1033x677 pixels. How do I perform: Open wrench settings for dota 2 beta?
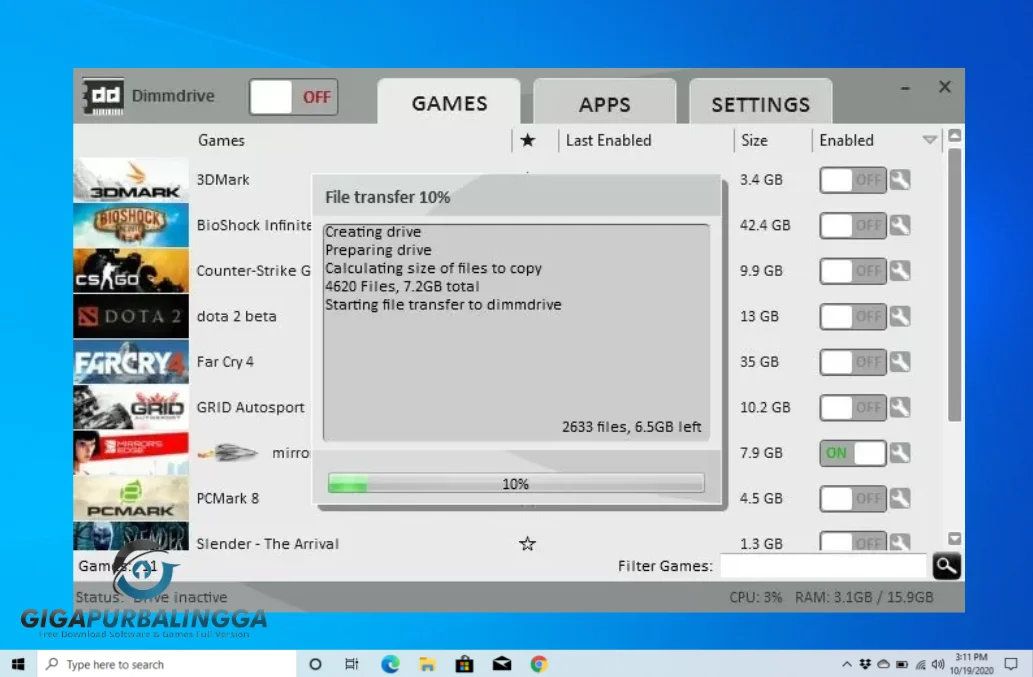pos(900,316)
